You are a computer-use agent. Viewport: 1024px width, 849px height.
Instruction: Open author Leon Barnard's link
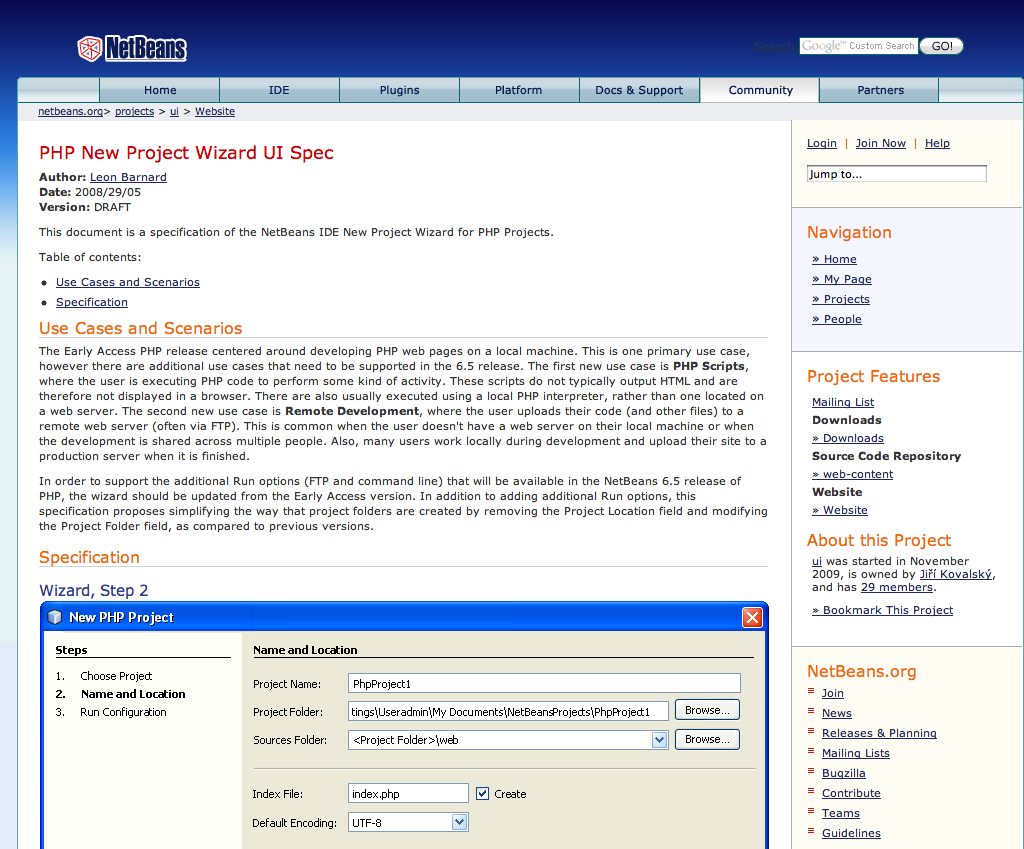click(x=128, y=177)
